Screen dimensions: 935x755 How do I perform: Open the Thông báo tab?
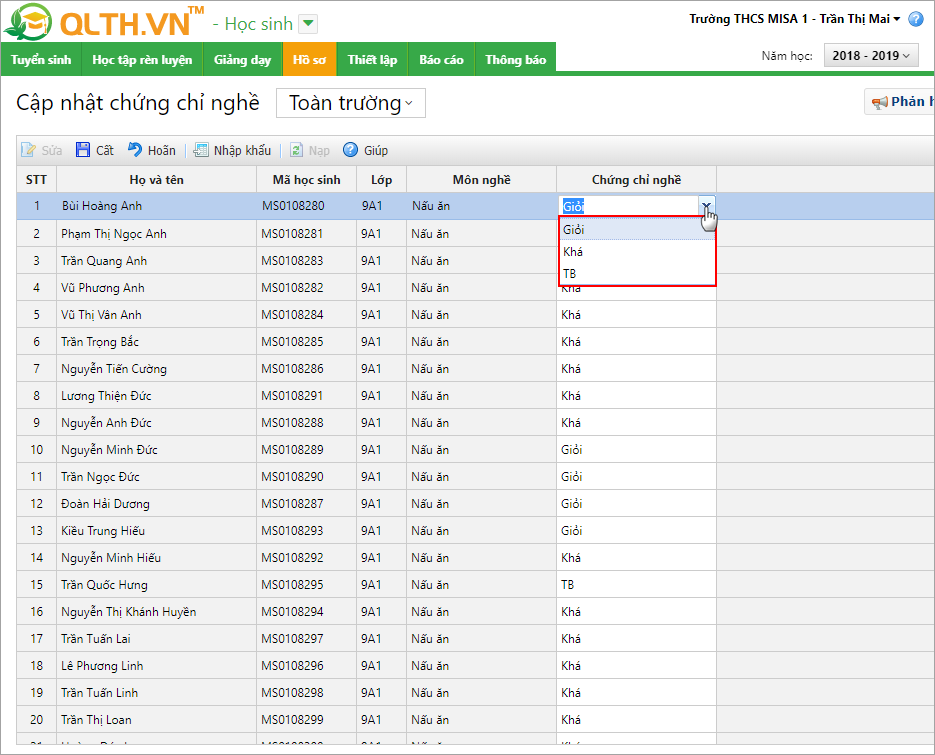click(x=515, y=60)
